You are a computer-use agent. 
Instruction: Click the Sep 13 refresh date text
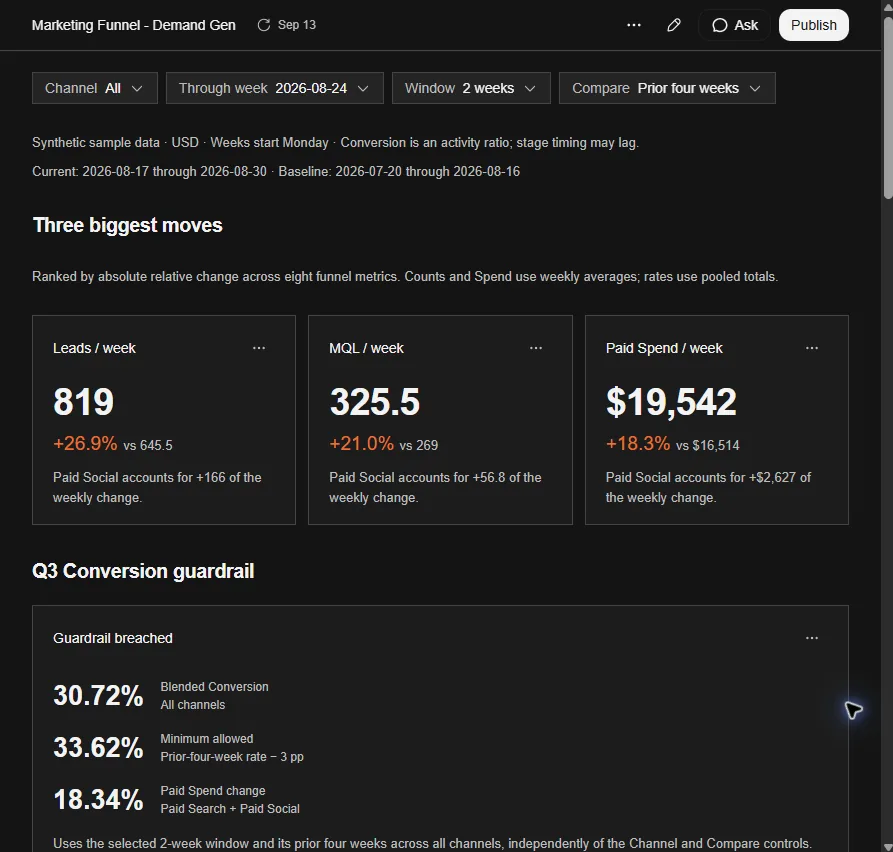click(x=297, y=25)
